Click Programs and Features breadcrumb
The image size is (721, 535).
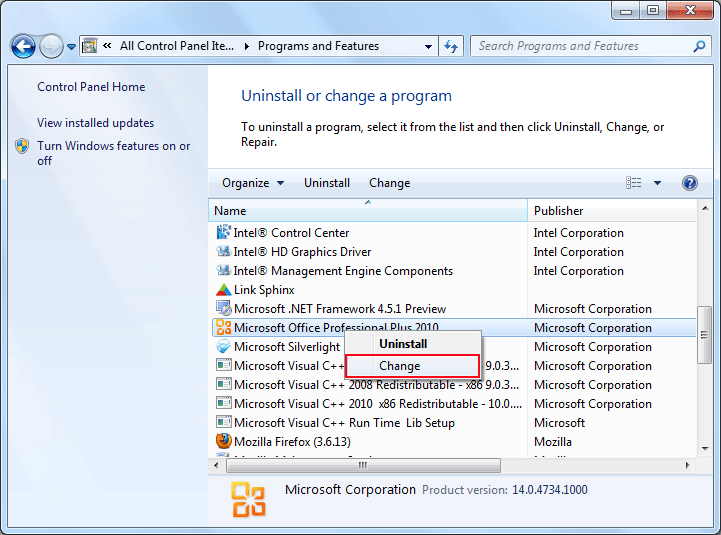click(x=318, y=46)
